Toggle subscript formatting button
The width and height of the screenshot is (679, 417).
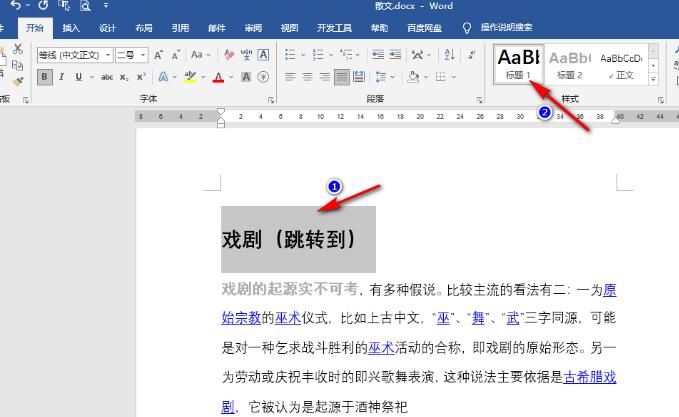tap(124, 77)
